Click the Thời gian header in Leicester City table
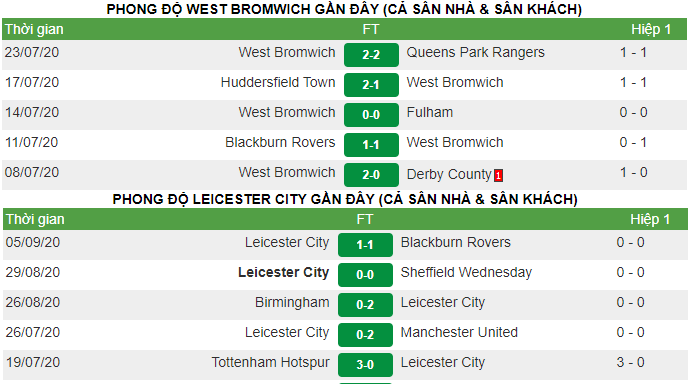The height and width of the screenshot is (385, 694). click(x=35, y=219)
